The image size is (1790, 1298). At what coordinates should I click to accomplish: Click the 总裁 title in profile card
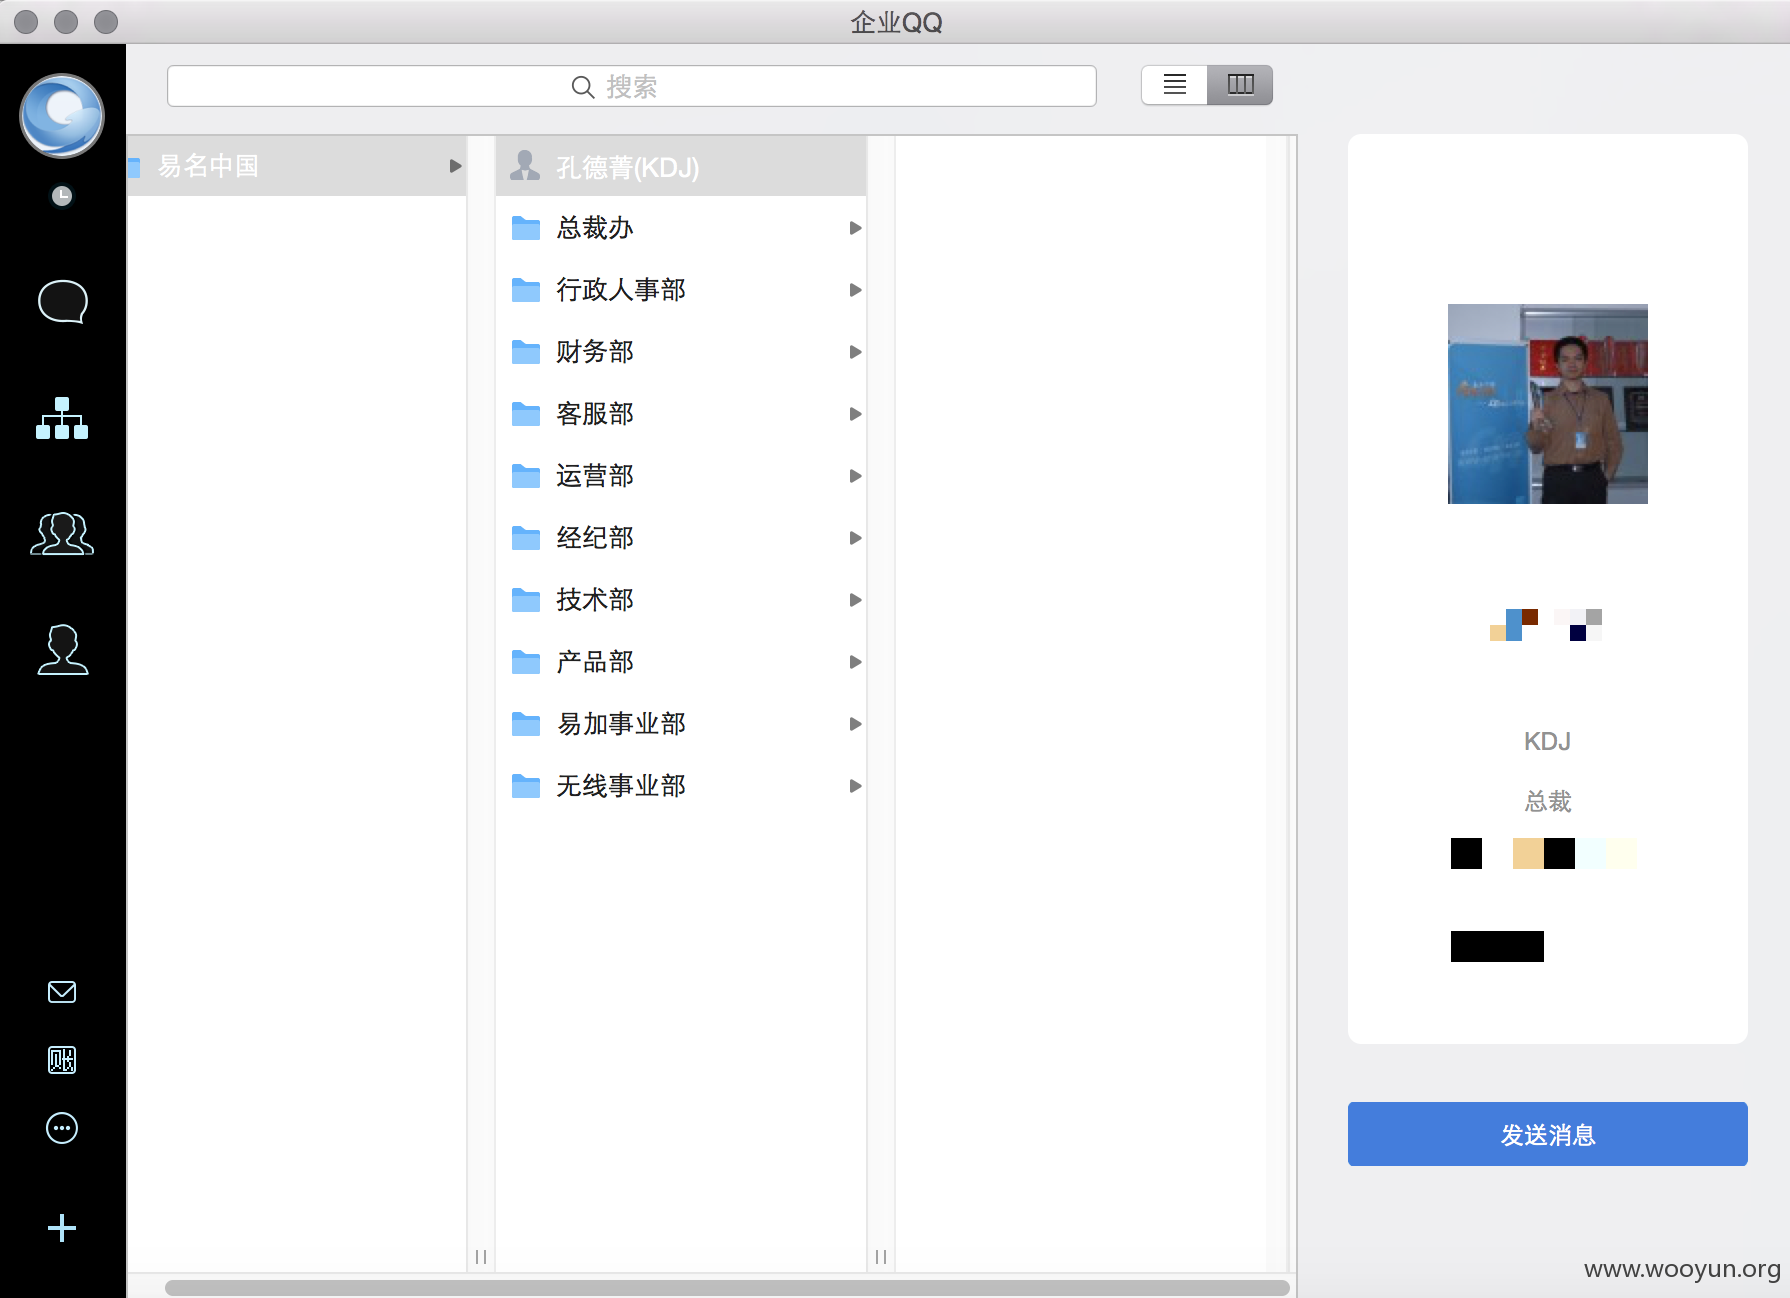1547,801
